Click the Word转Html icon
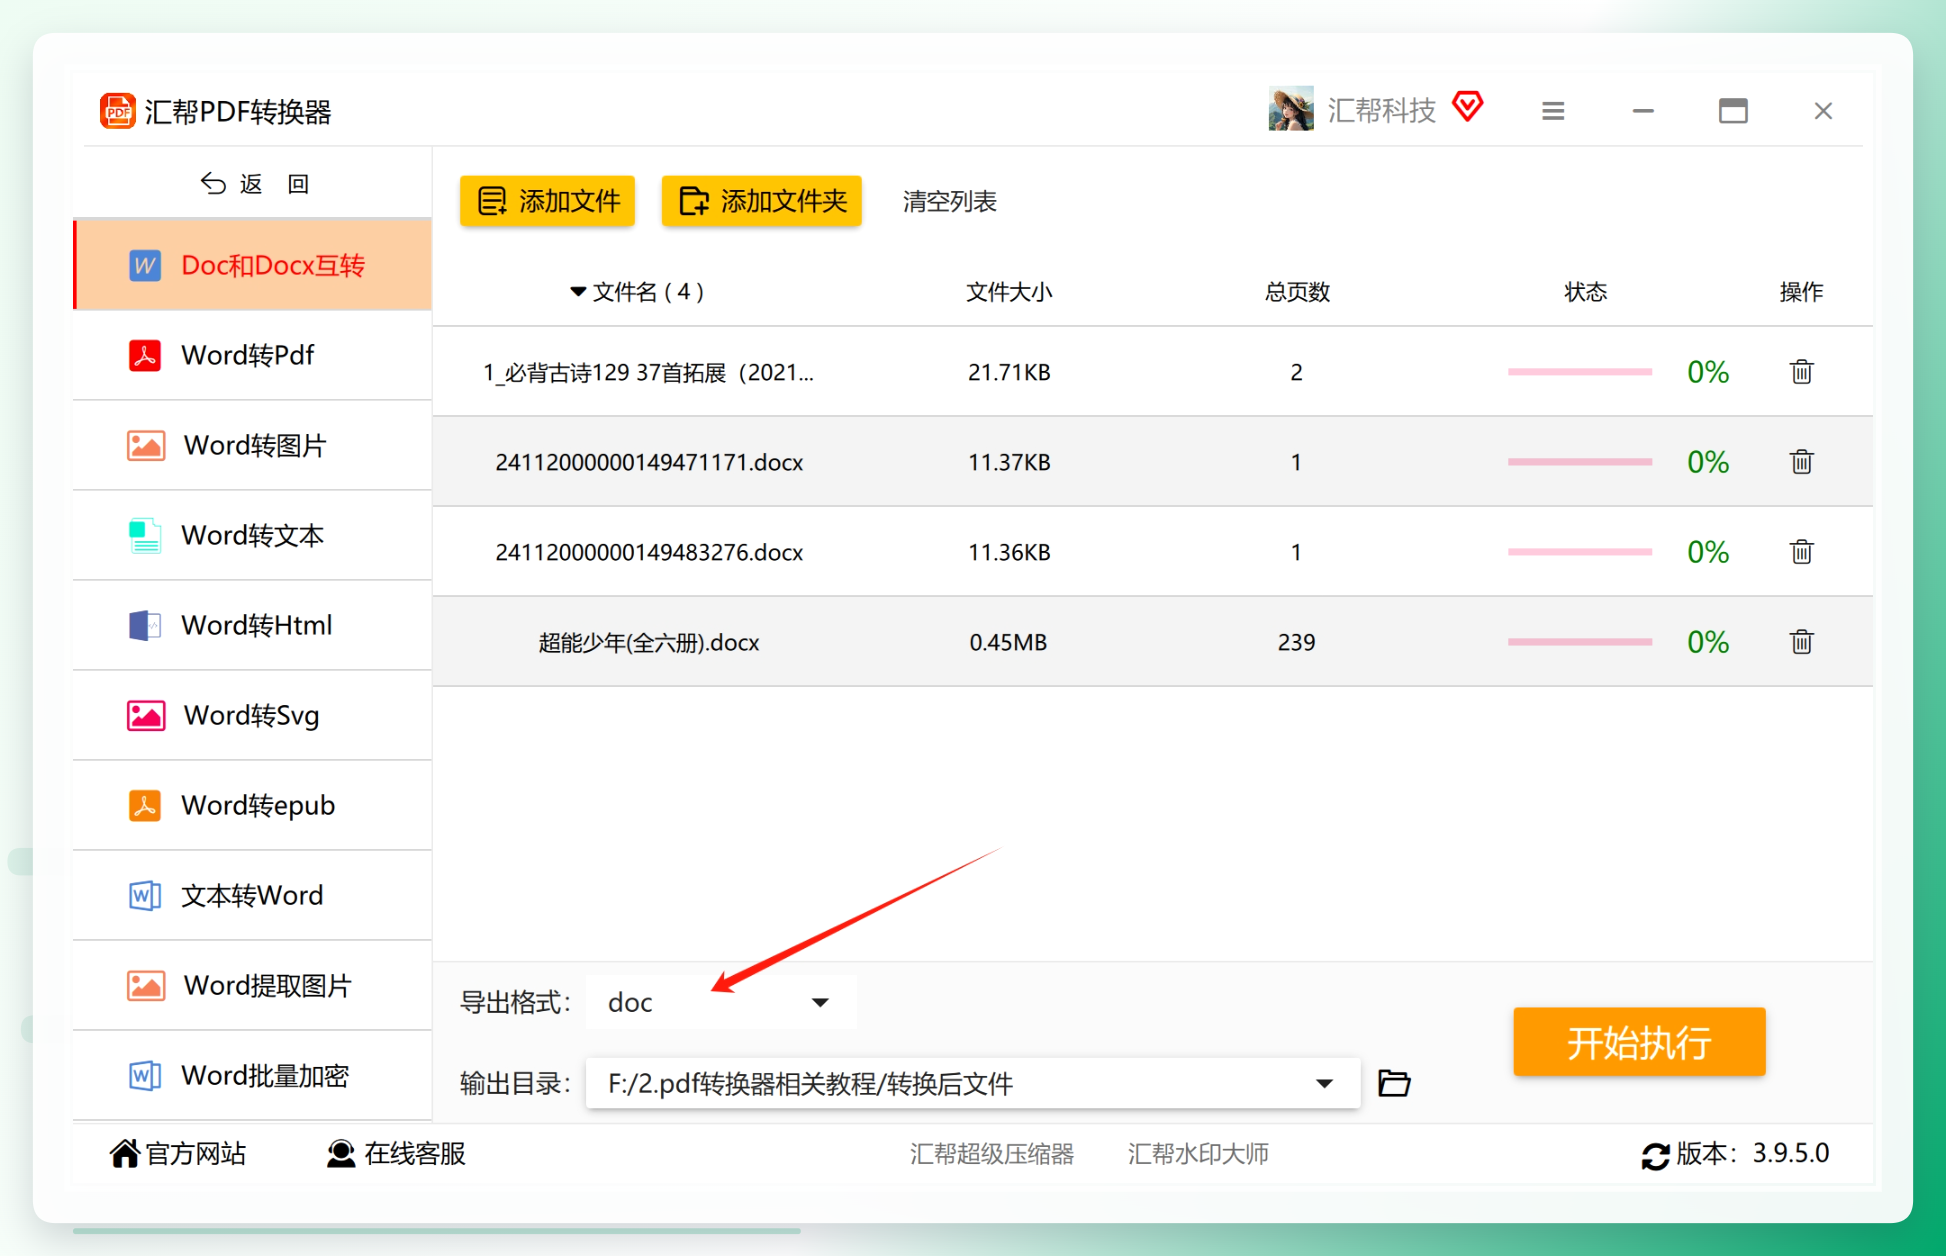 pos(145,625)
